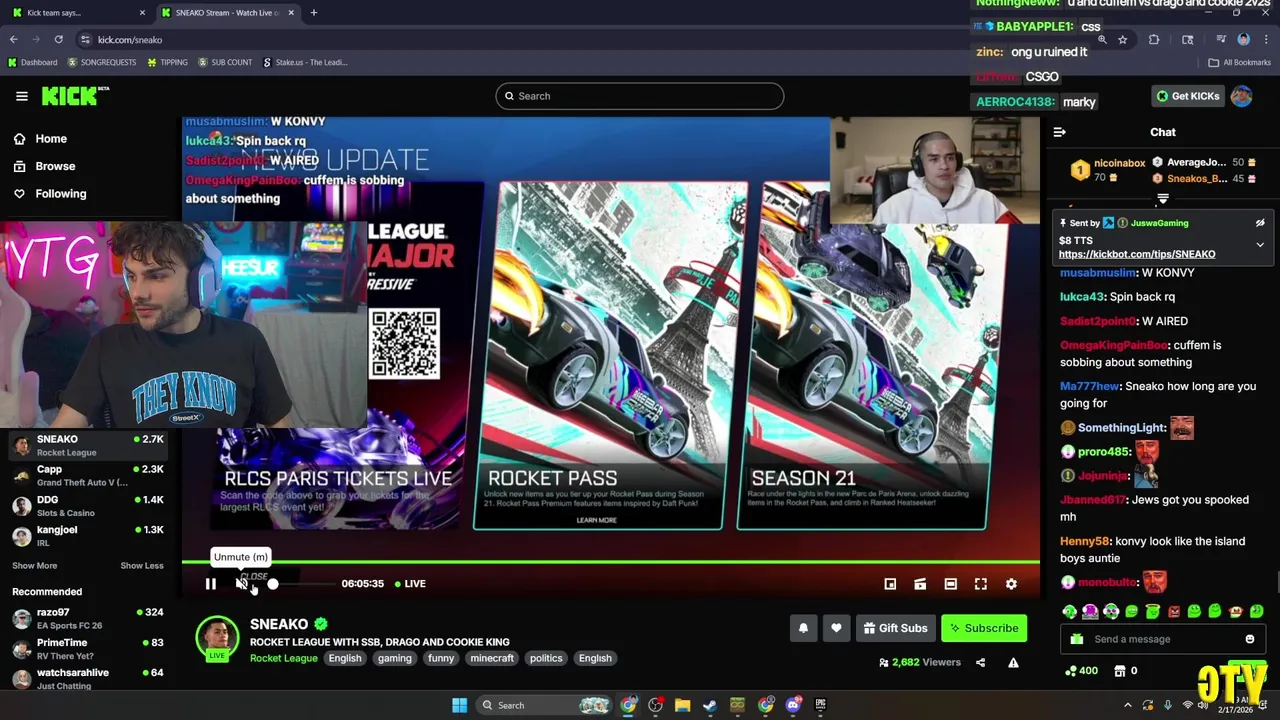Expand the pinned message chevron
Image resolution: width=1280 pixels, height=720 pixels.
pos(1260,244)
